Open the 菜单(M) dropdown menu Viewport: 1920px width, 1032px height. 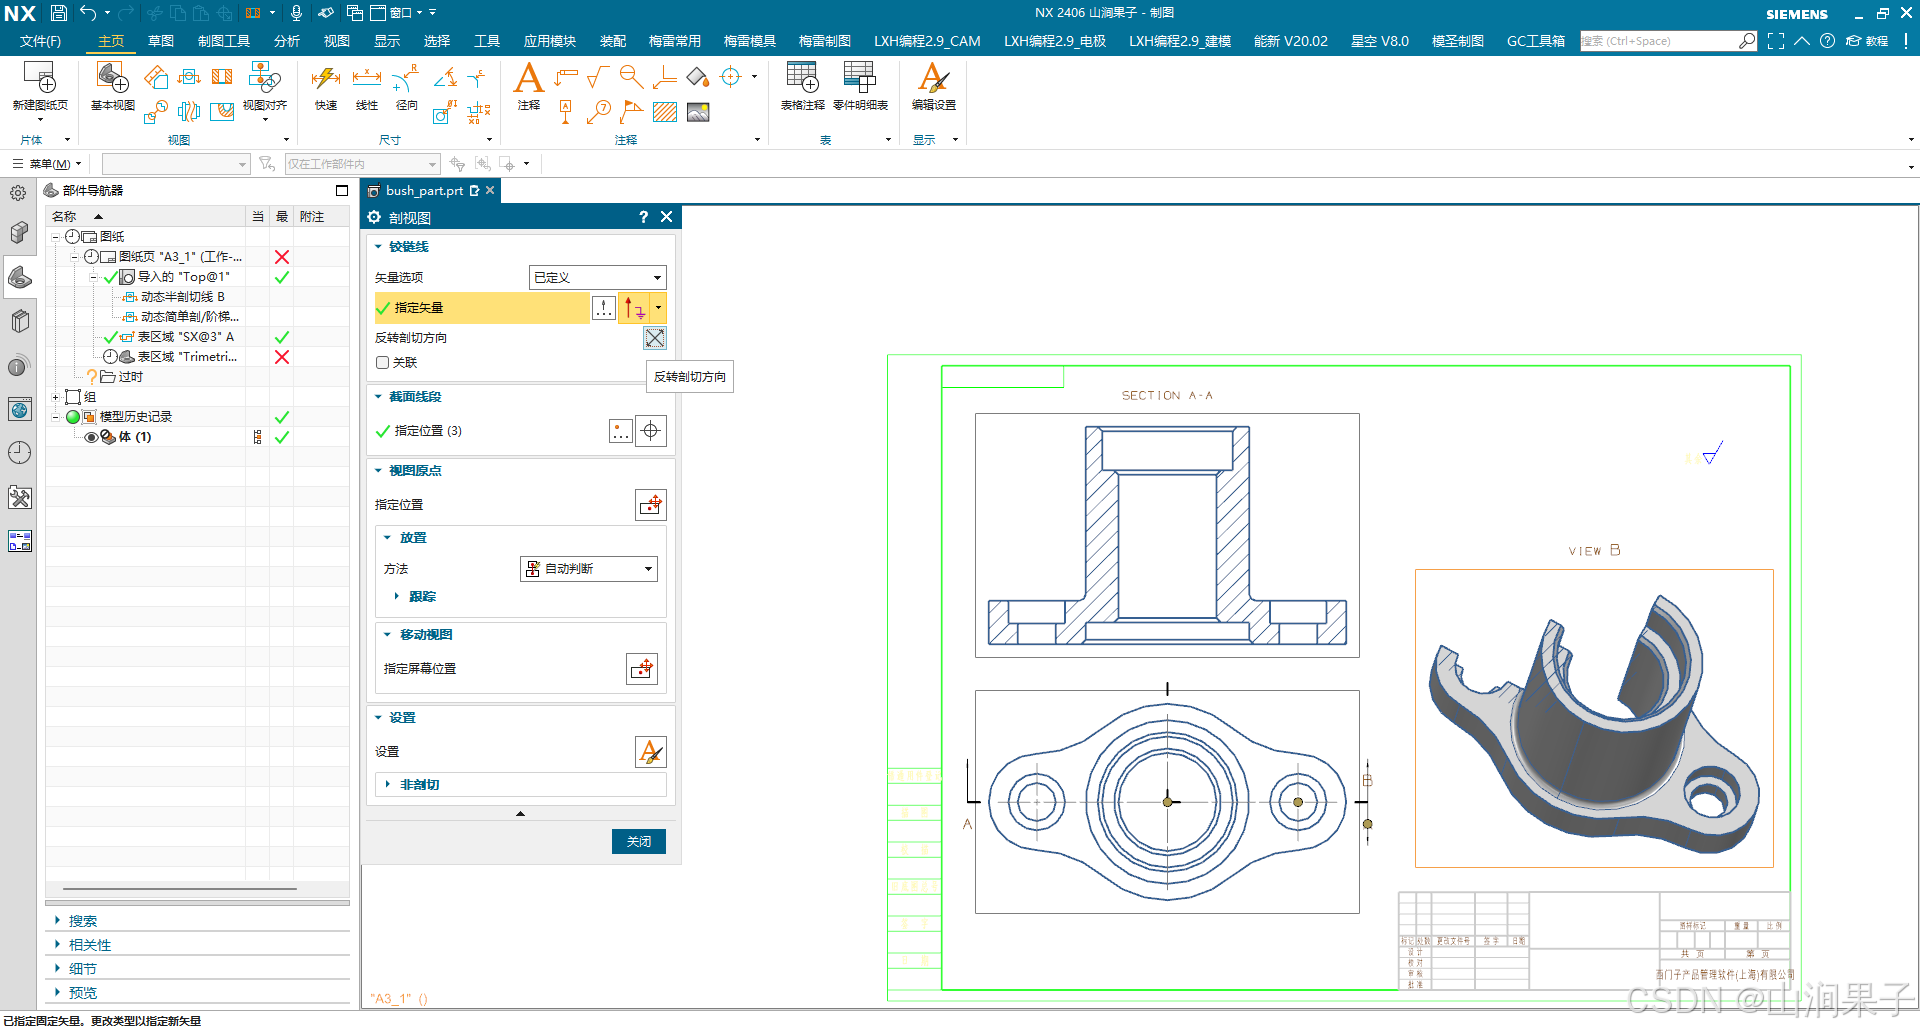[x=47, y=164]
